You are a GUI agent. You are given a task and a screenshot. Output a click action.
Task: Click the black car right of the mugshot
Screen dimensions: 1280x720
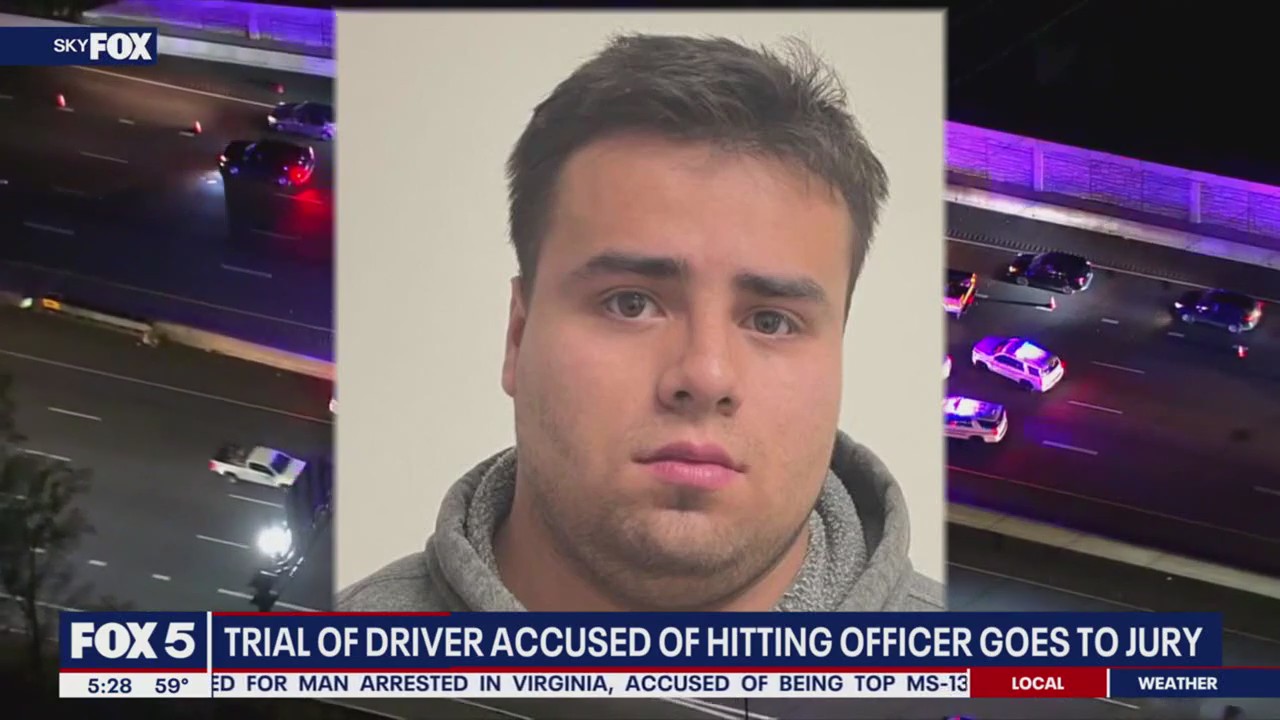coord(1049,271)
